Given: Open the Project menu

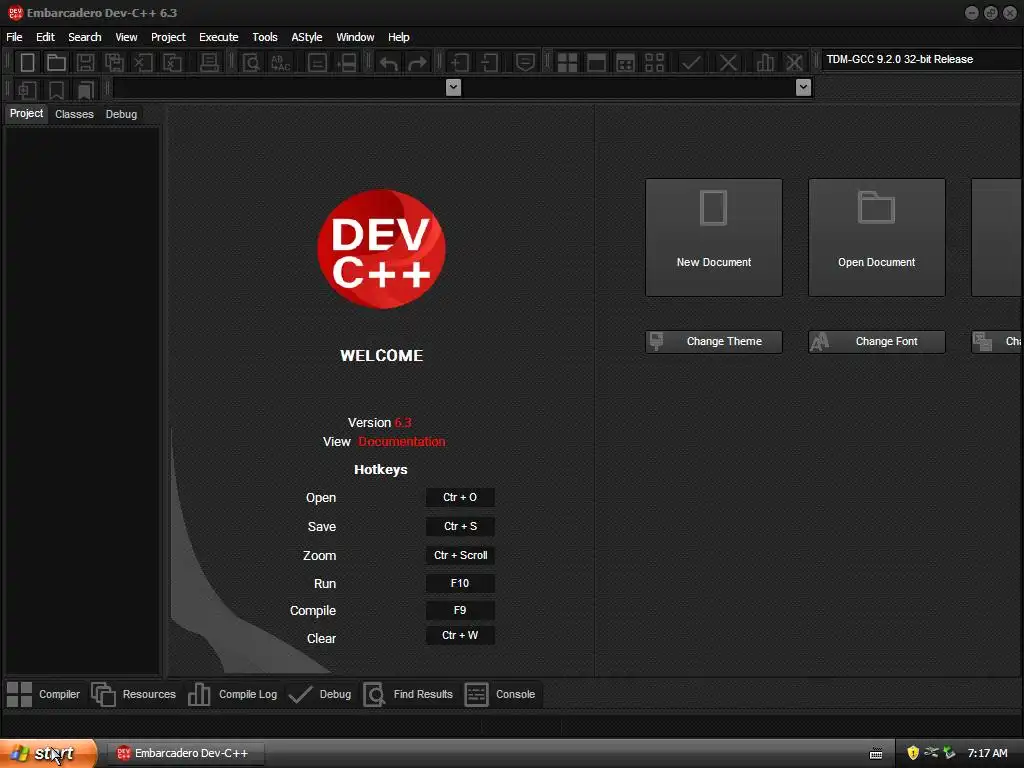Looking at the screenshot, I should 168,37.
